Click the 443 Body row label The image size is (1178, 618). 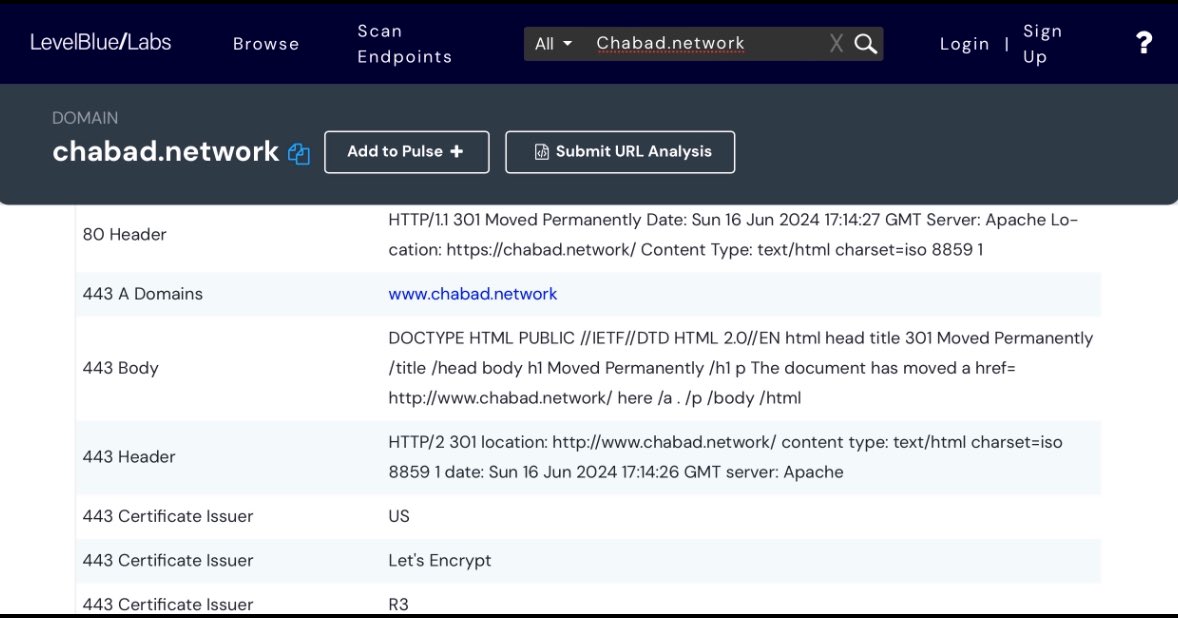click(x=121, y=368)
